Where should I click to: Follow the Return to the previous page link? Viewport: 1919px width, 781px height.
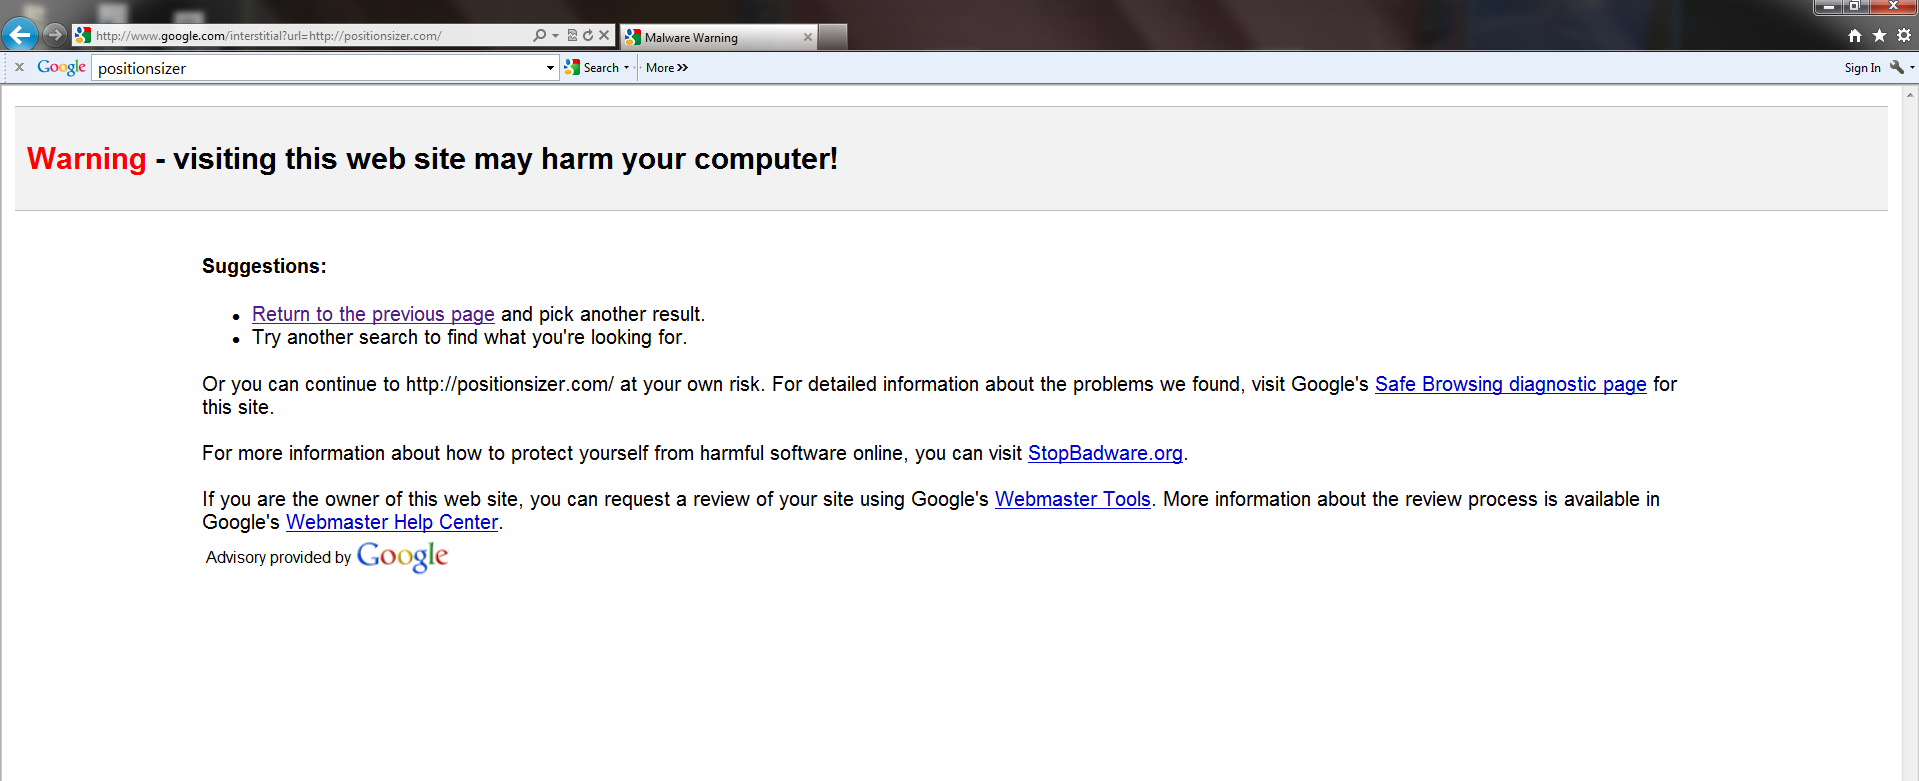click(x=373, y=314)
